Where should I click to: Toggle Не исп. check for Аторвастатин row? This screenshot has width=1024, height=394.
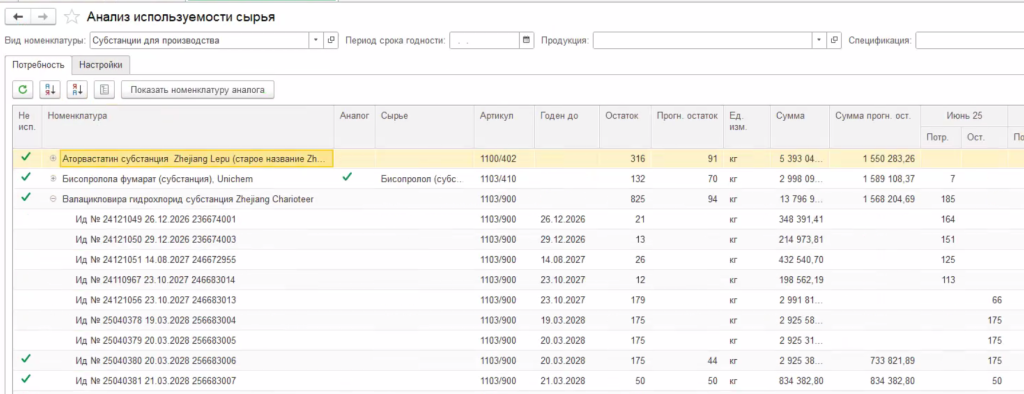point(25,157)
